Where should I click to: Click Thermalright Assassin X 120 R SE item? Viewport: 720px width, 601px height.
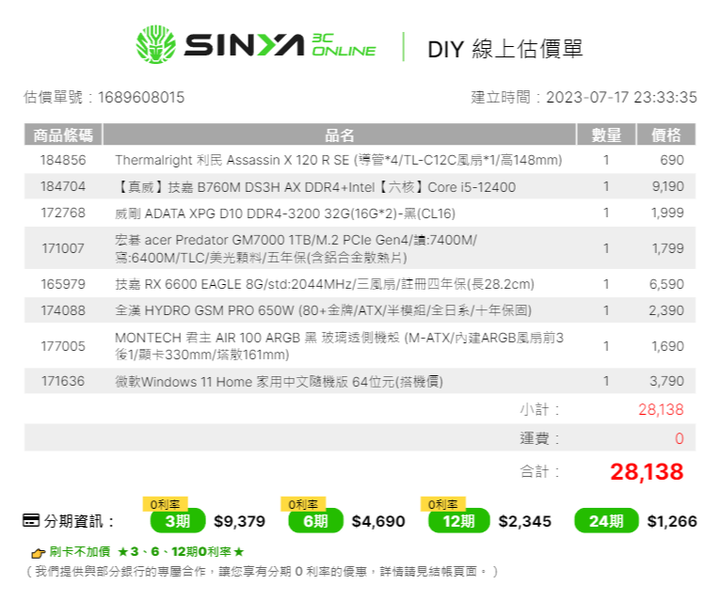click(338, 160)
